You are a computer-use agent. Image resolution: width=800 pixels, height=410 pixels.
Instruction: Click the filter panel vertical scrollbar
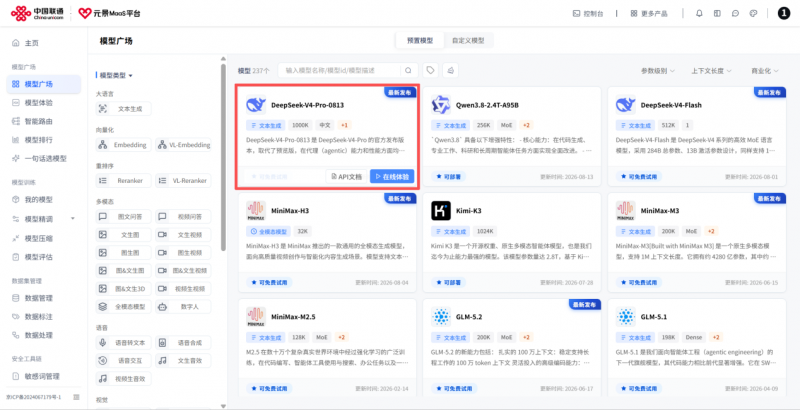click(223, 157)
